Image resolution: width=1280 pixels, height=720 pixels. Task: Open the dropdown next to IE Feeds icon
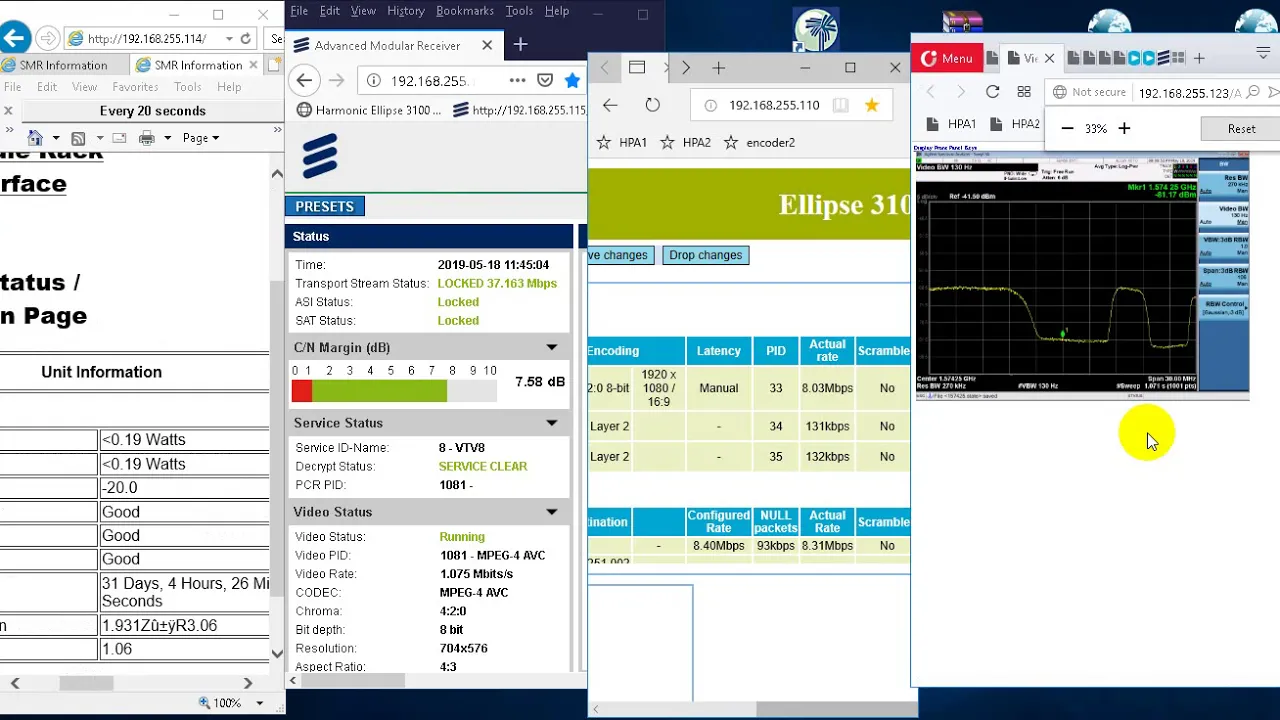pos(98,138)
